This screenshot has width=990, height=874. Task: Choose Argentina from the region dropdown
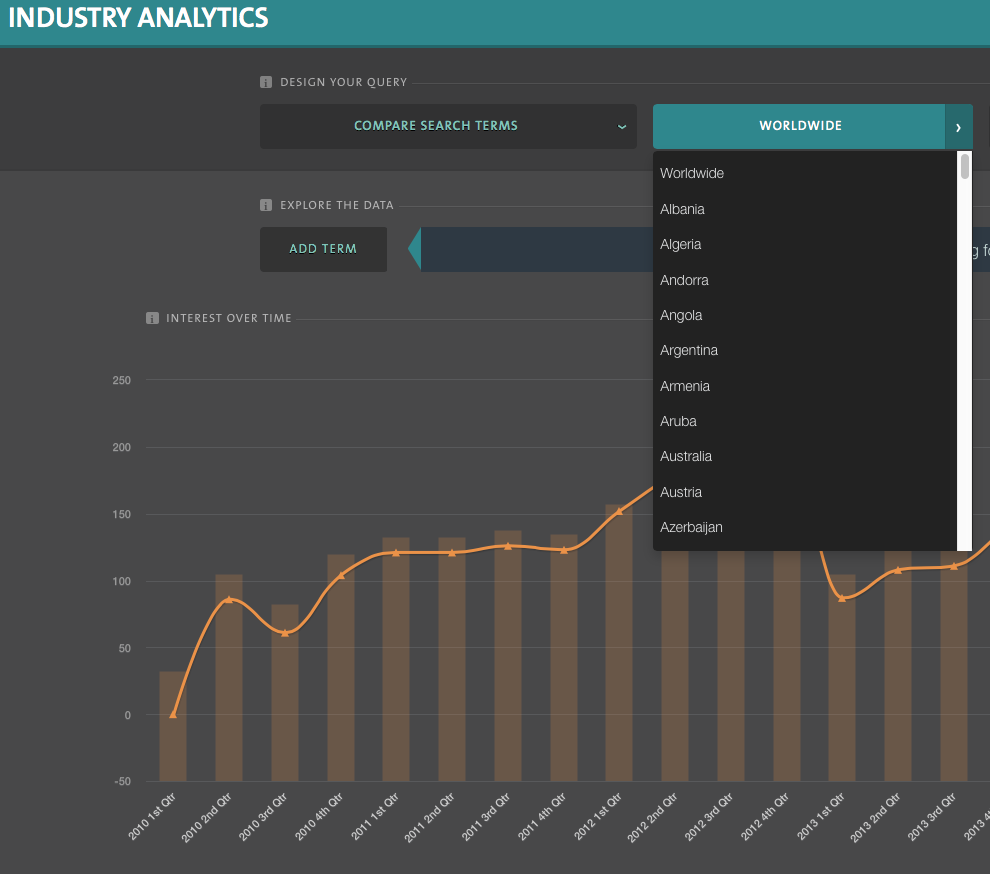click(689, 350)
